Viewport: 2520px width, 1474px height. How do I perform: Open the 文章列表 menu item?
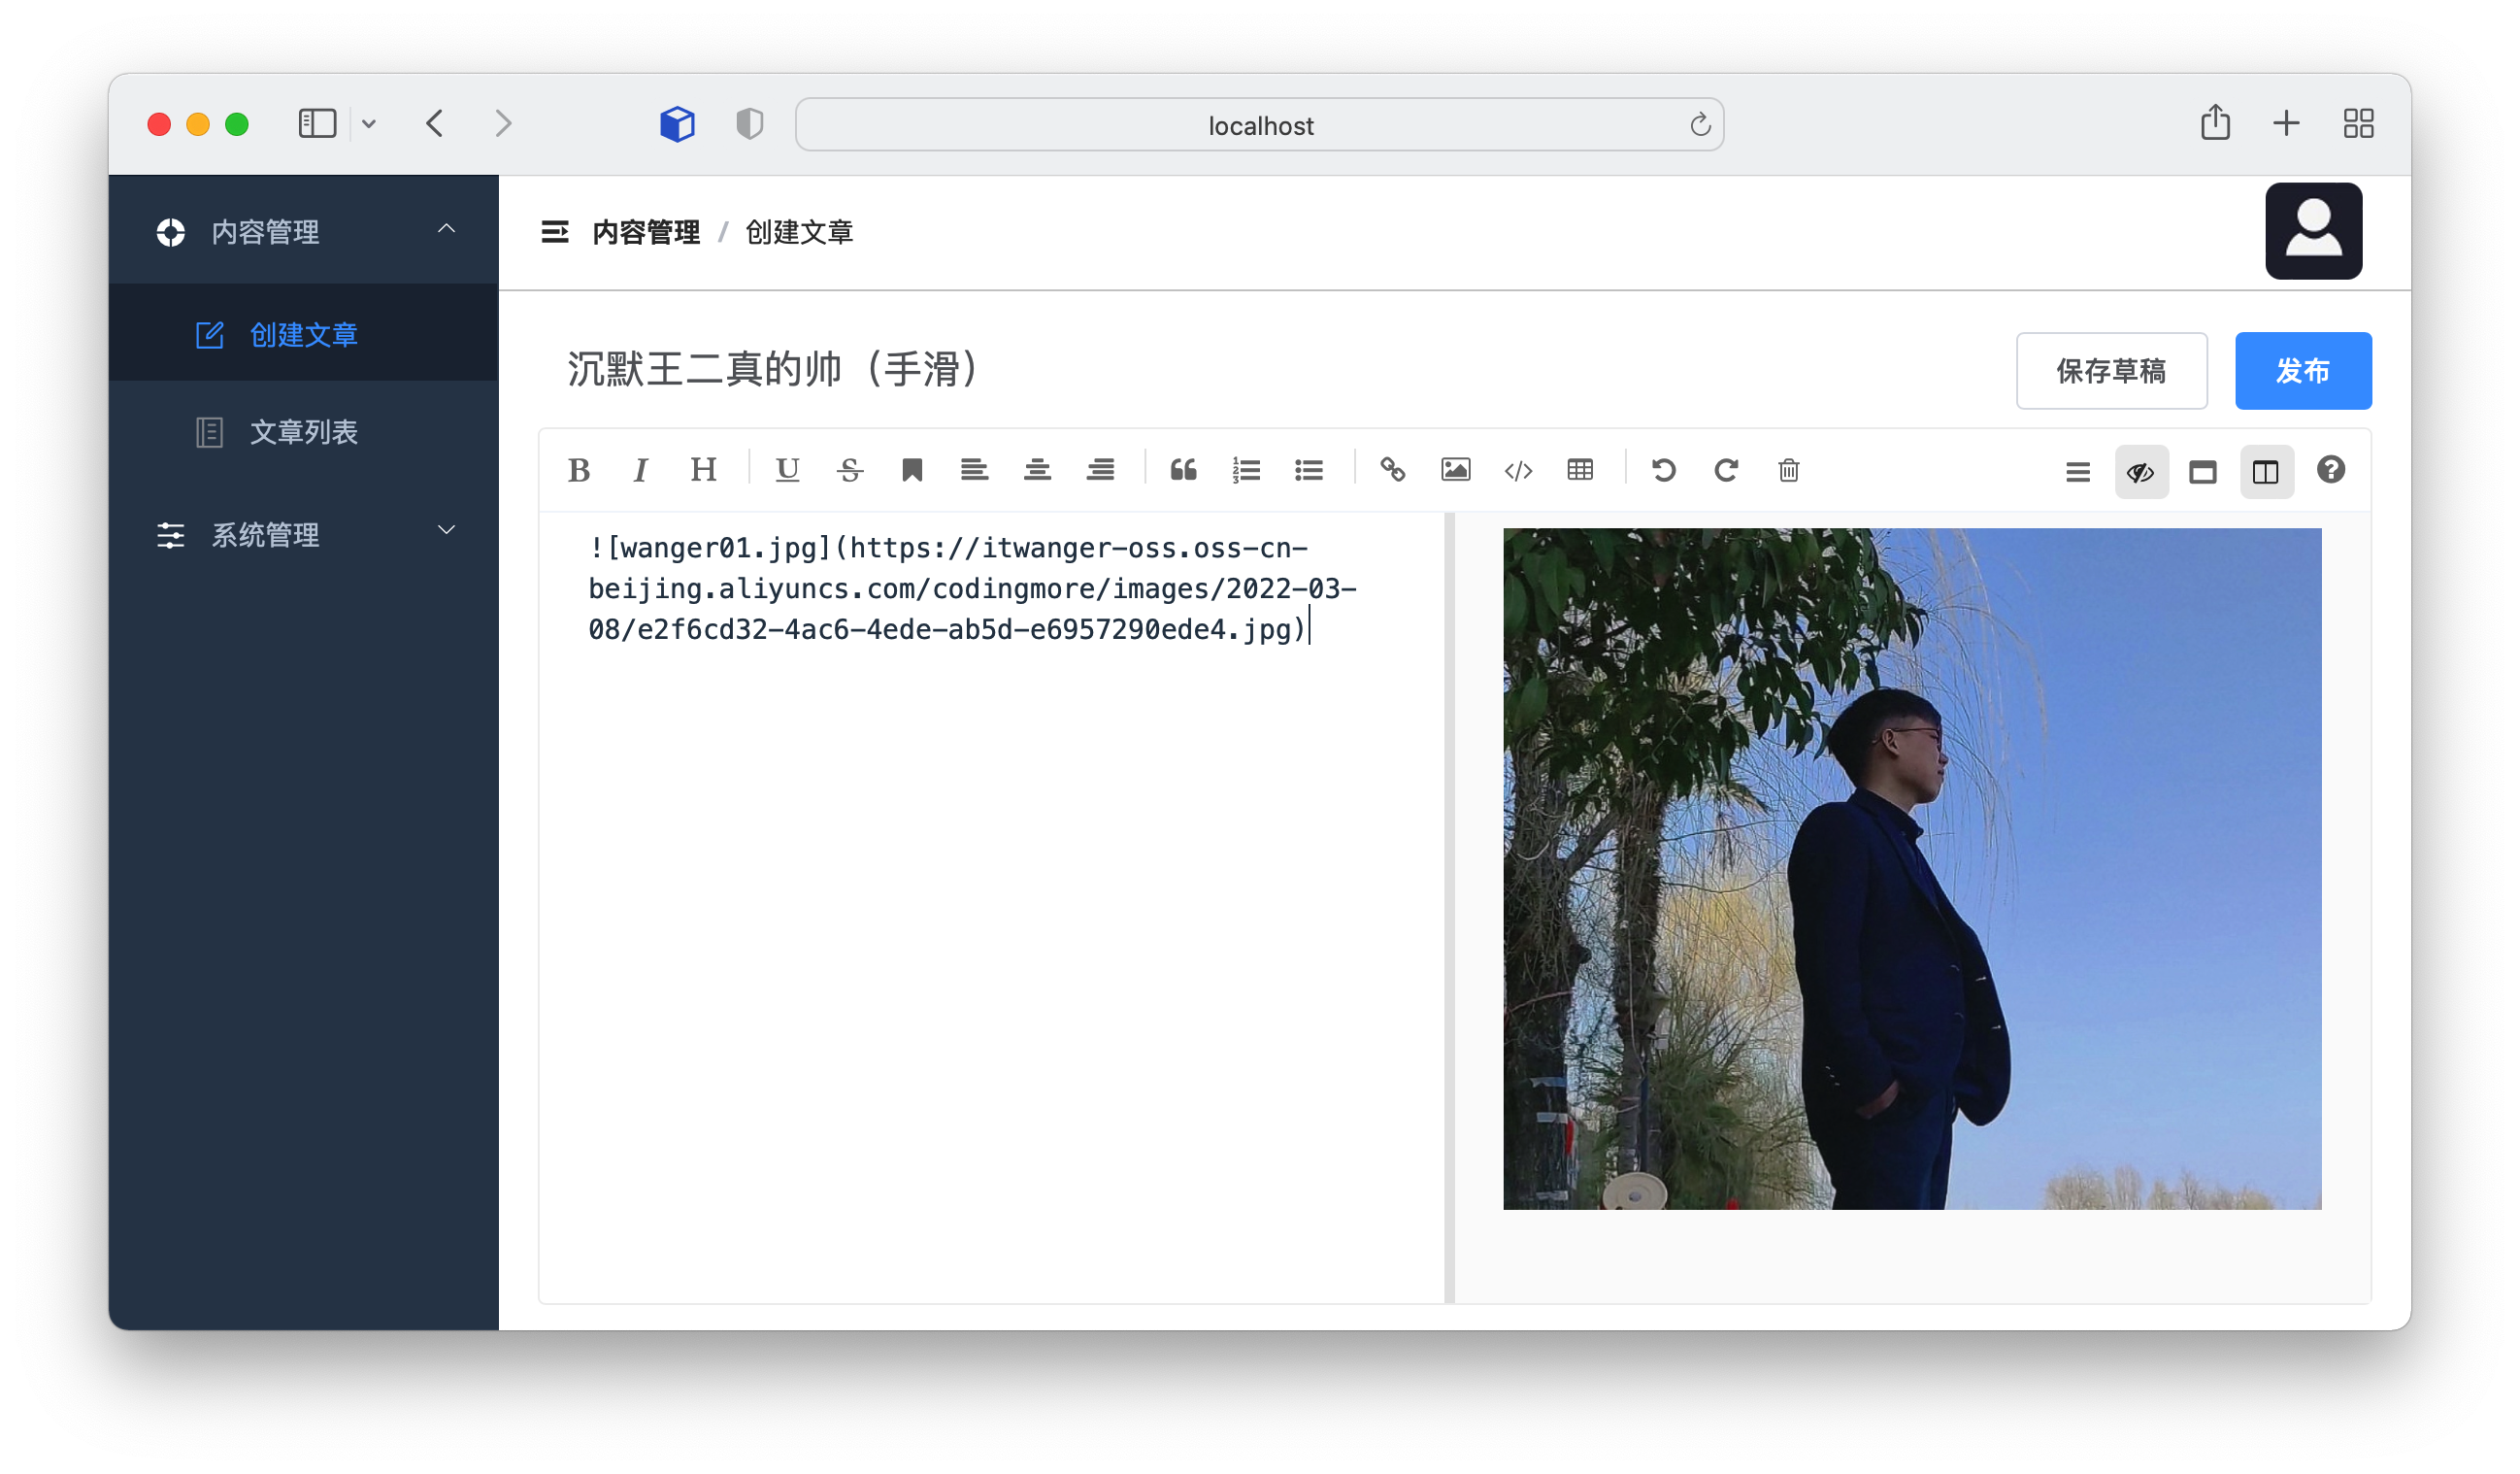coord(303,432)
